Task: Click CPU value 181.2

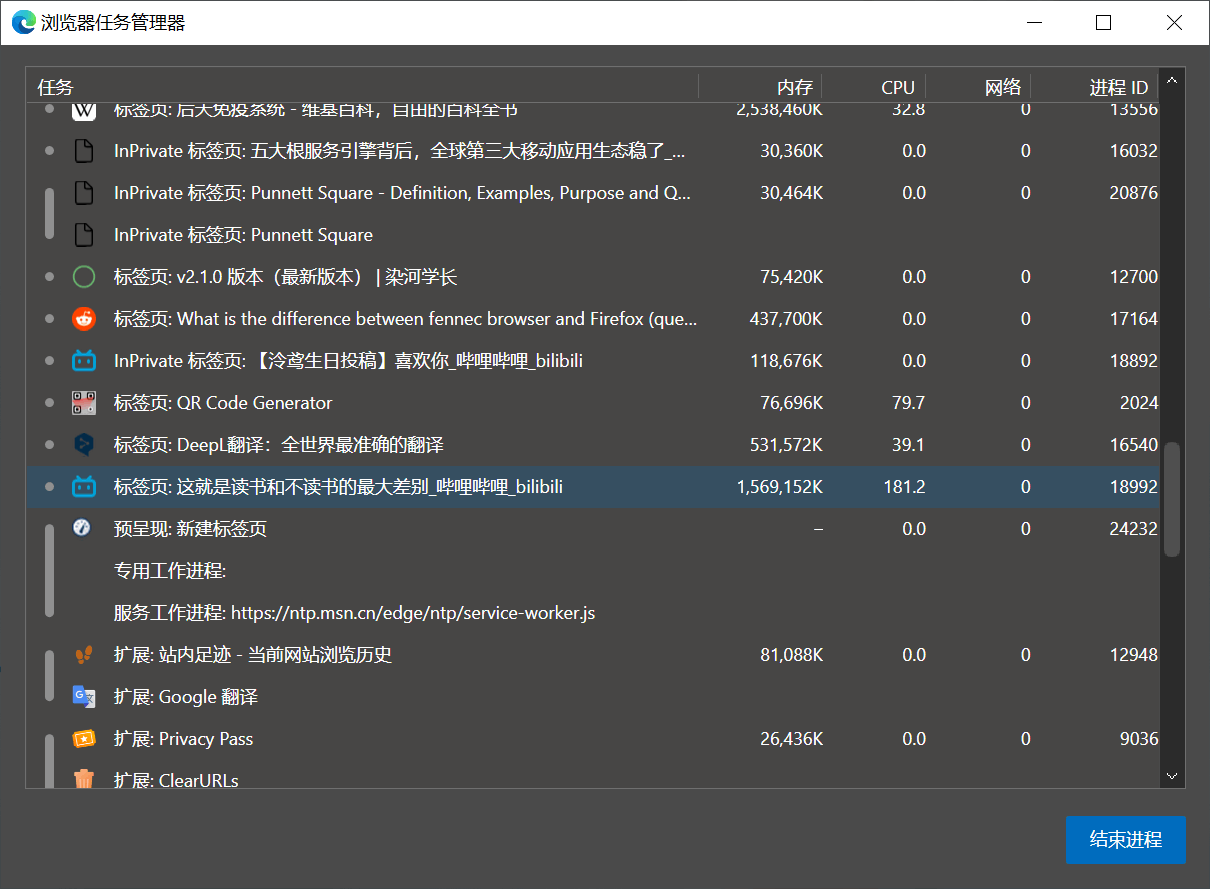Action: point(905,487)
